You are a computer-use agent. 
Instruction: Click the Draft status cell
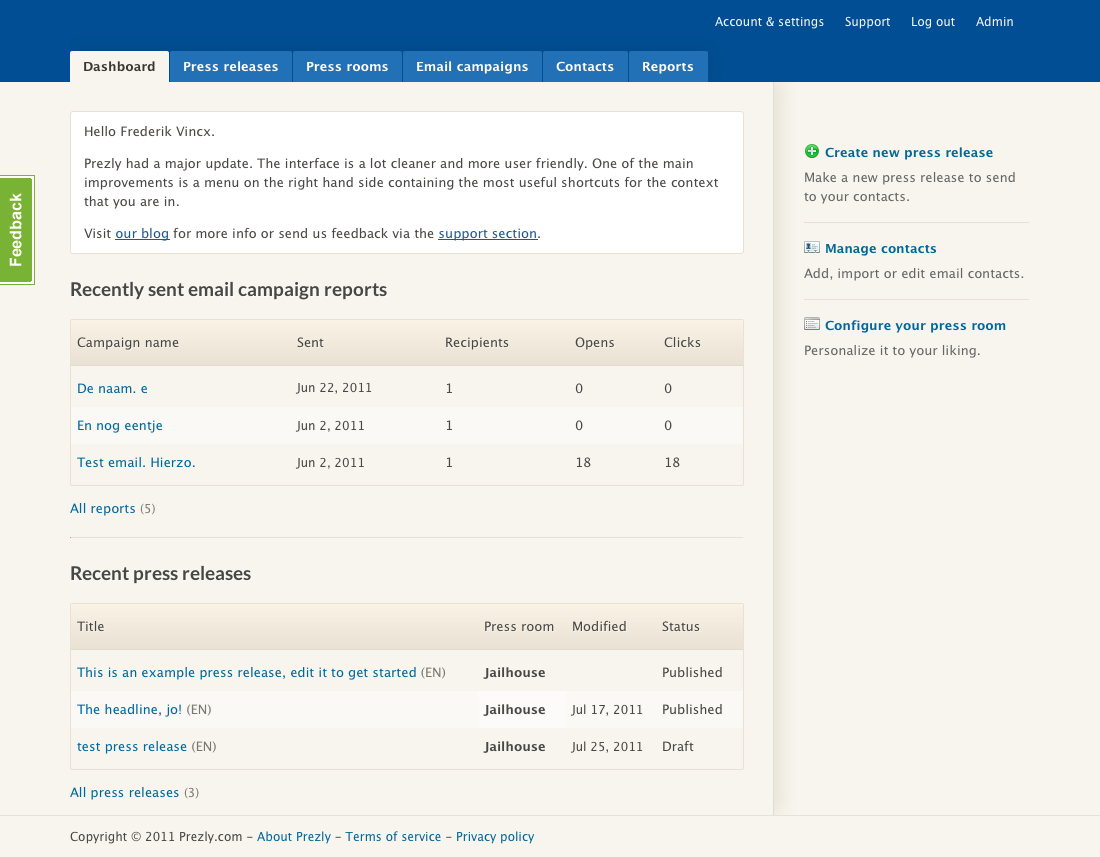tap(678, 747)
